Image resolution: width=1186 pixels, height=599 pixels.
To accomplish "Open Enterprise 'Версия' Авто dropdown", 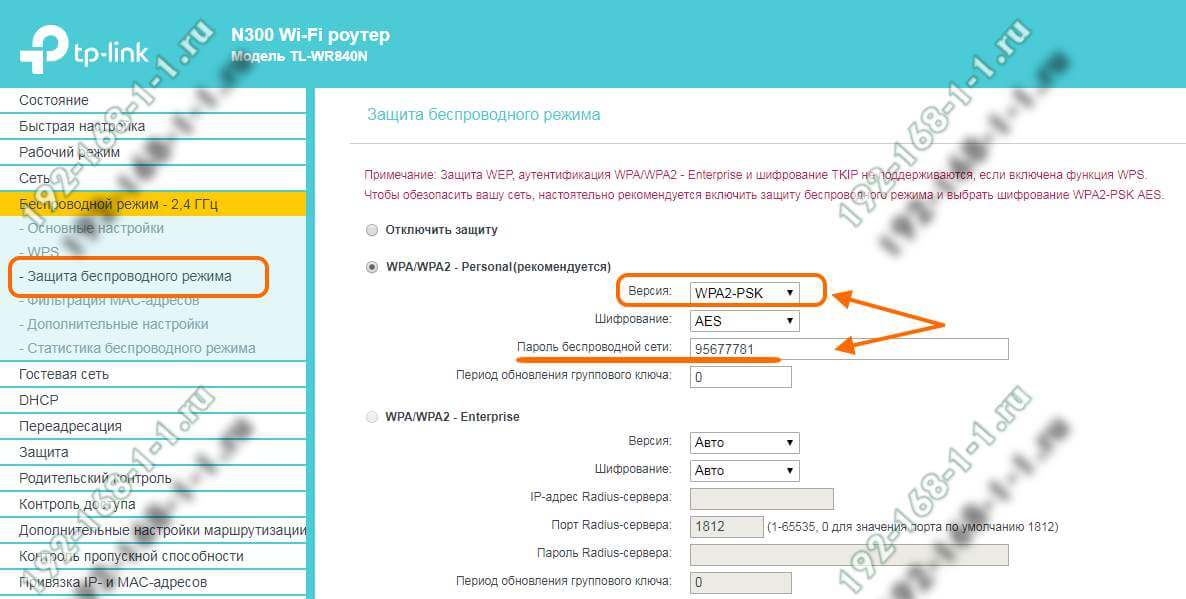I will (x=744, y=442).
